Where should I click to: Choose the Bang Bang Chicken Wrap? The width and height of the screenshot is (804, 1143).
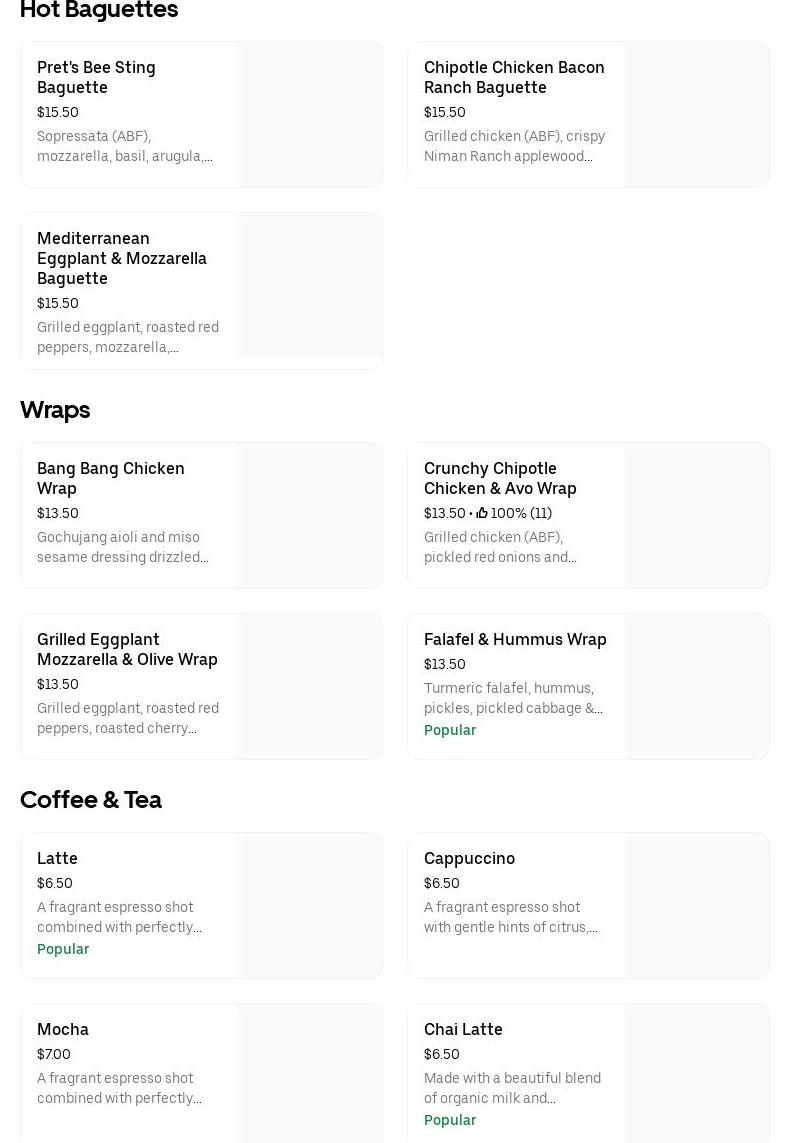pyautogui.click(x=110, y=478)
